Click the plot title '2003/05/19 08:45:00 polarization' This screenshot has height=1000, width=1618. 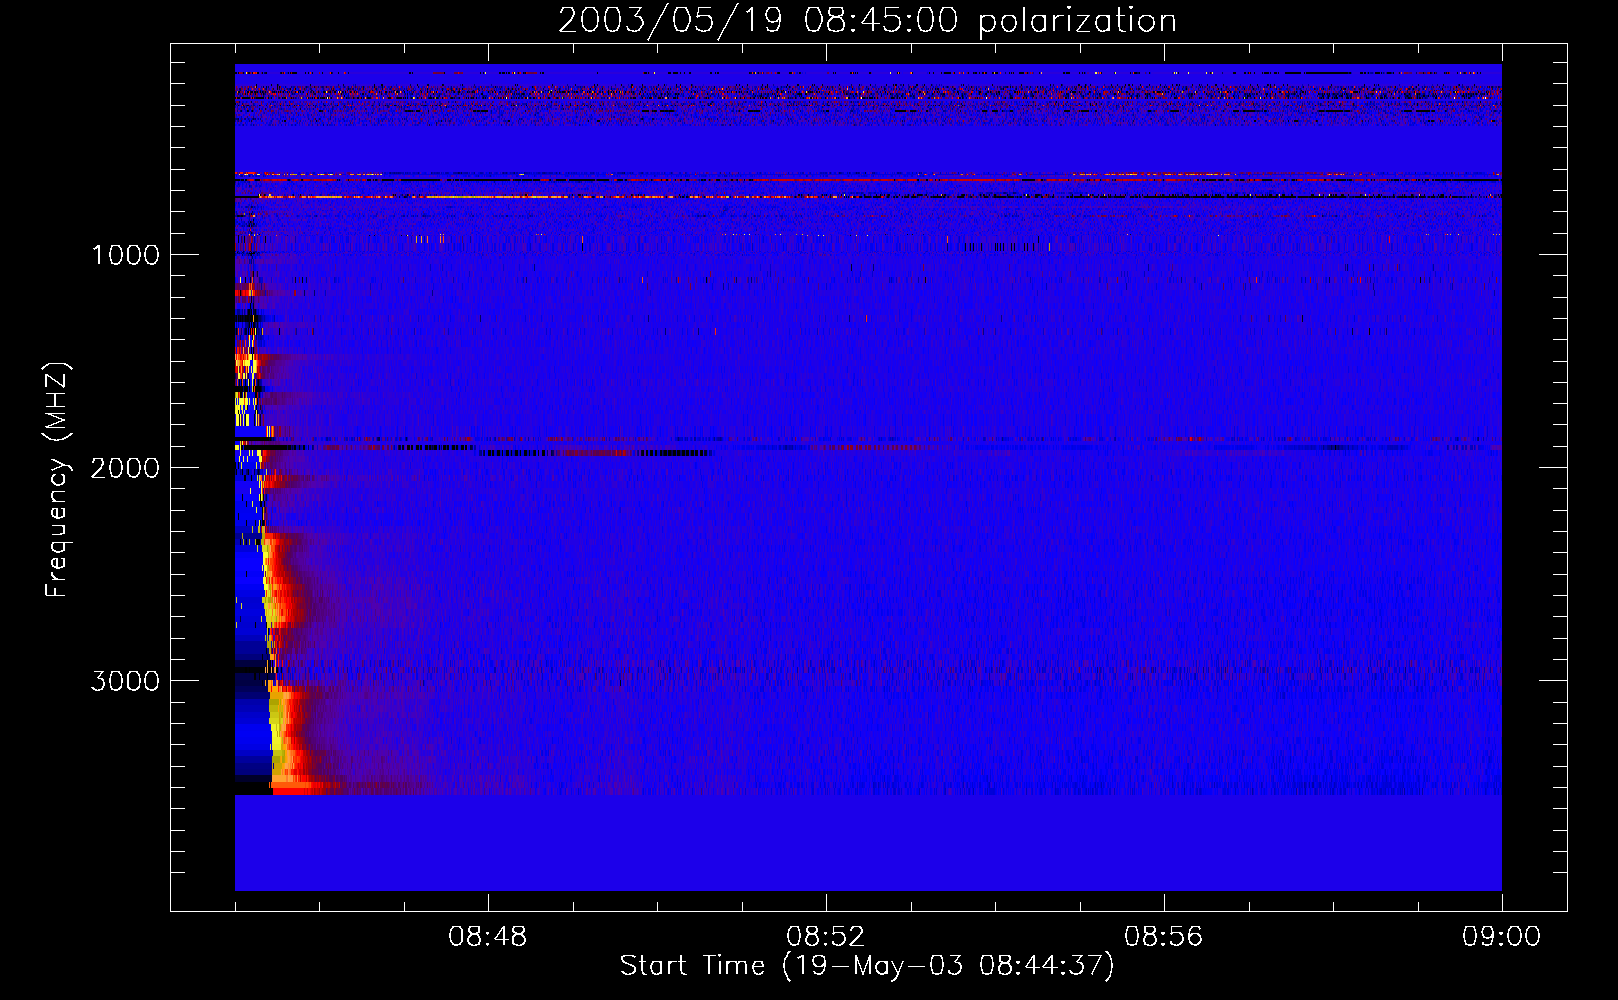pos(867,21)
